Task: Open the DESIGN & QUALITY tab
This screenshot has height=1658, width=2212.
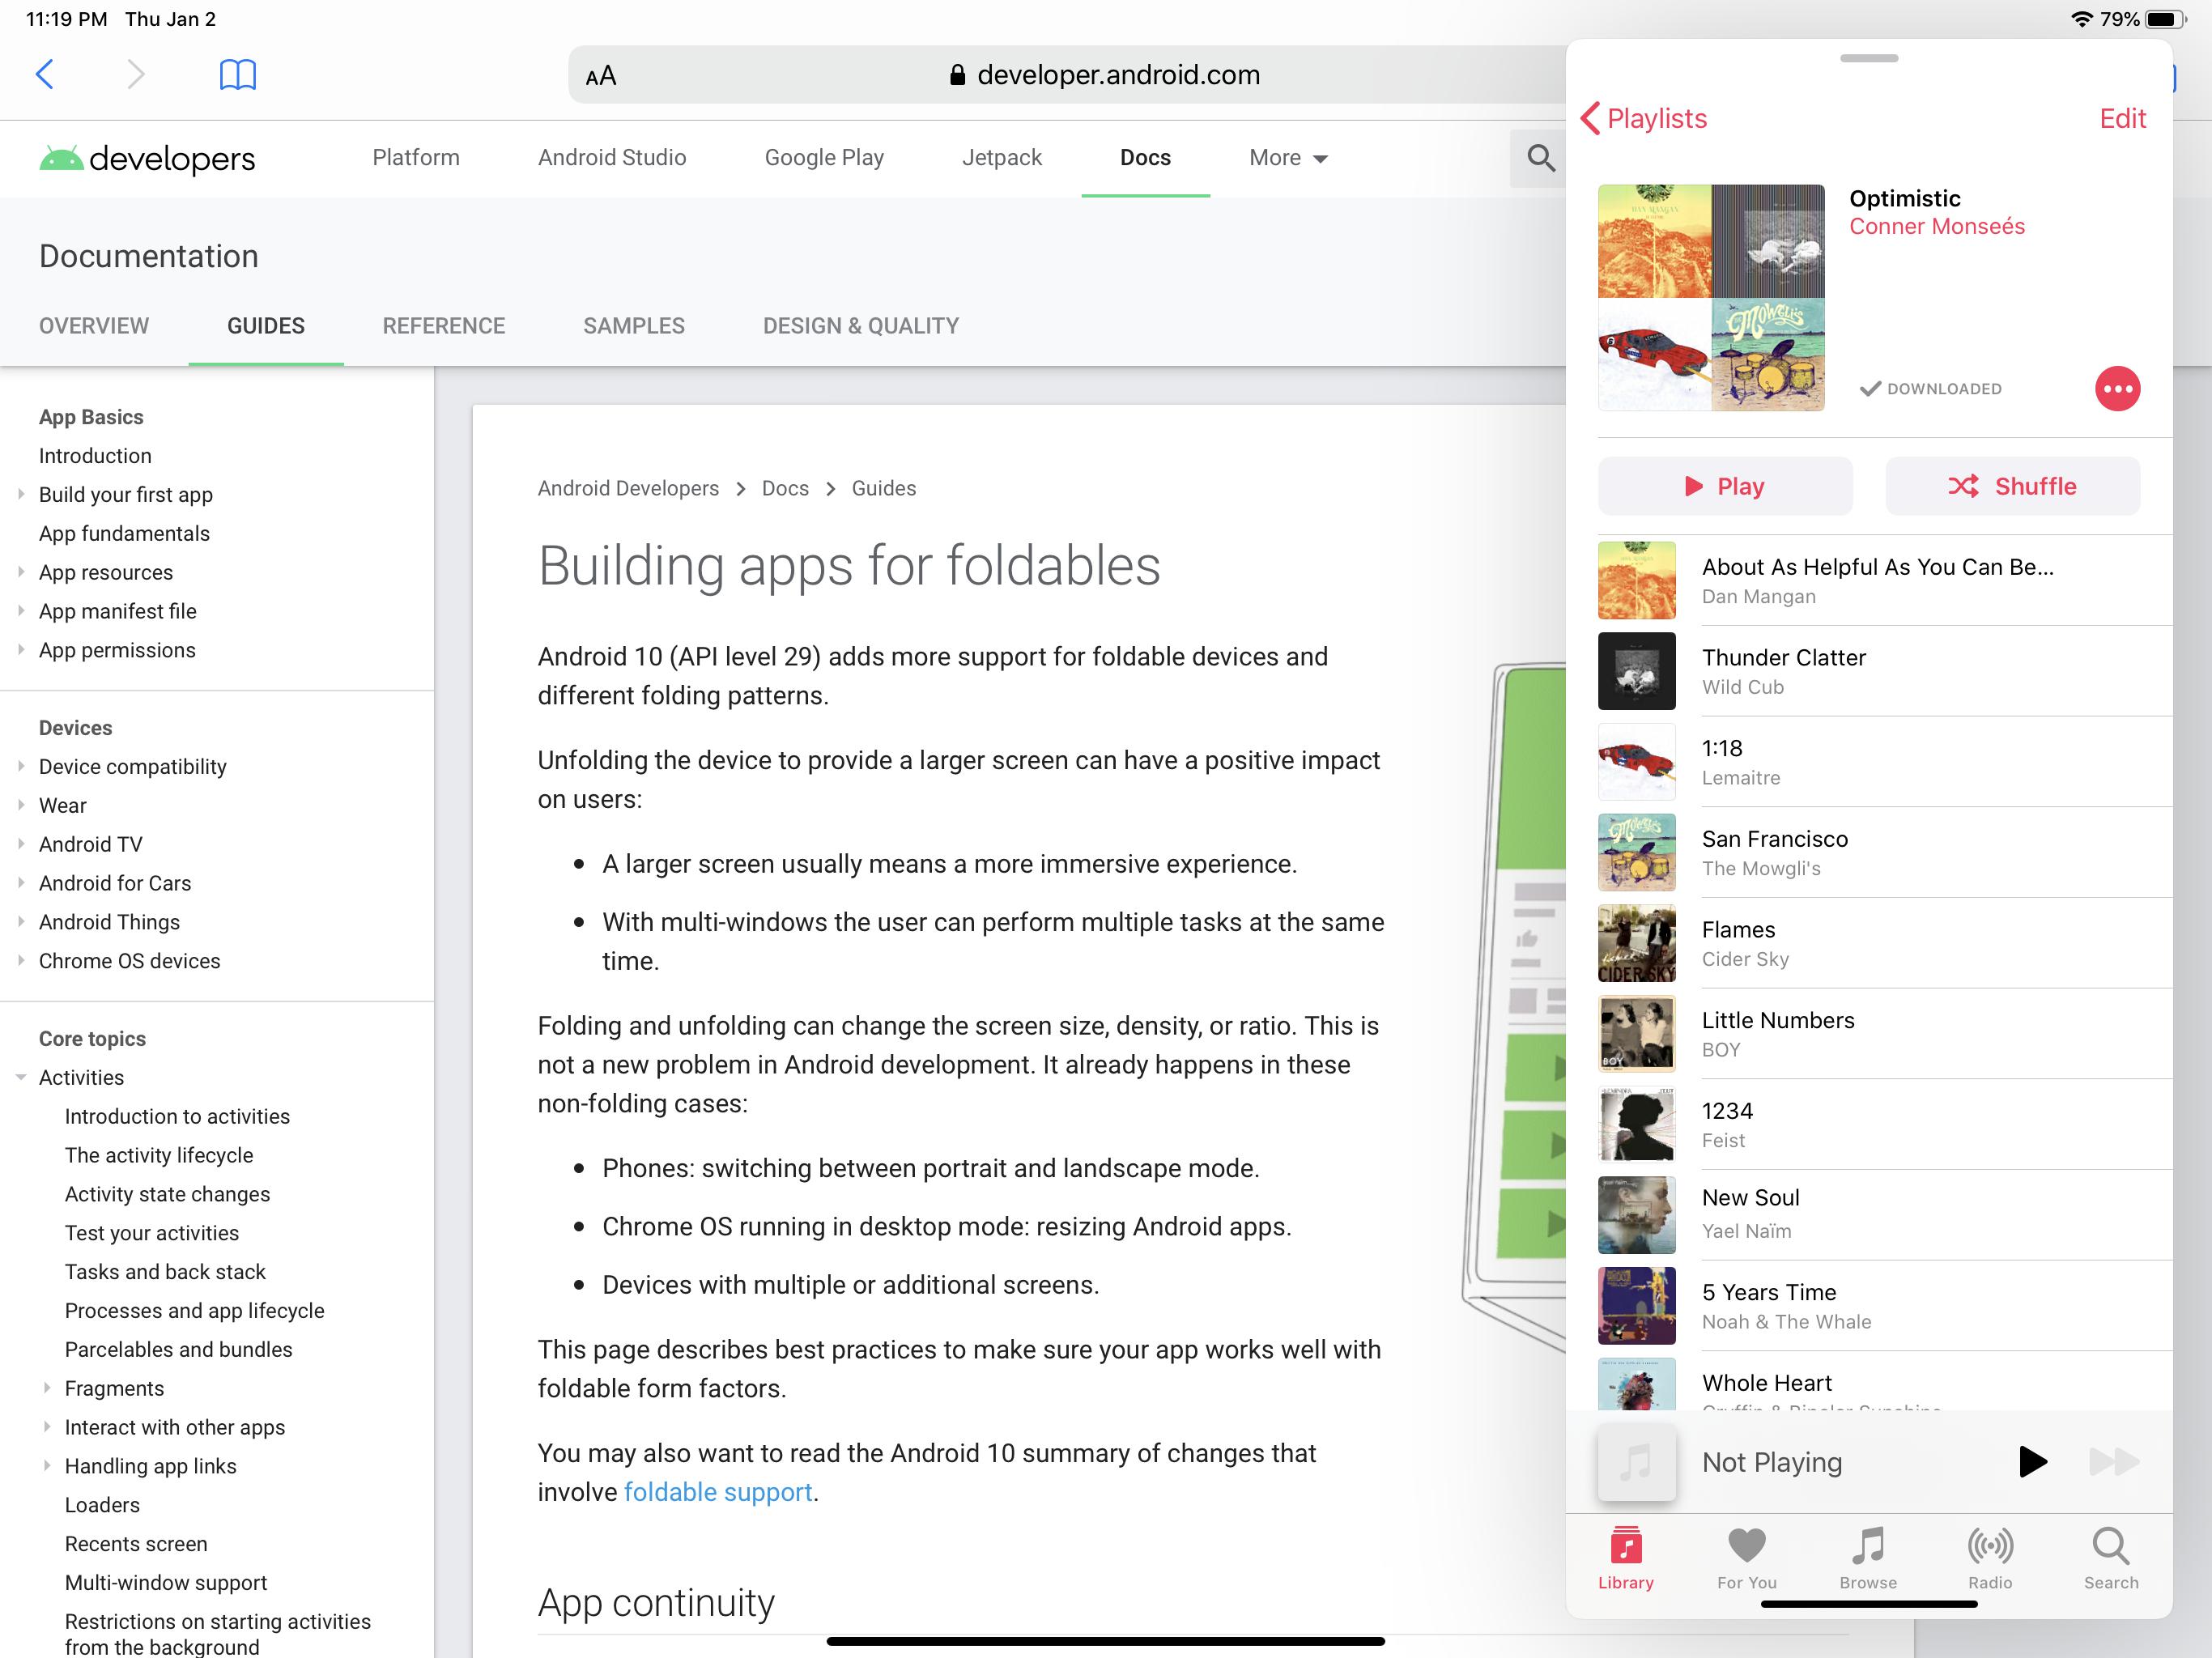Action: [861, 326]
